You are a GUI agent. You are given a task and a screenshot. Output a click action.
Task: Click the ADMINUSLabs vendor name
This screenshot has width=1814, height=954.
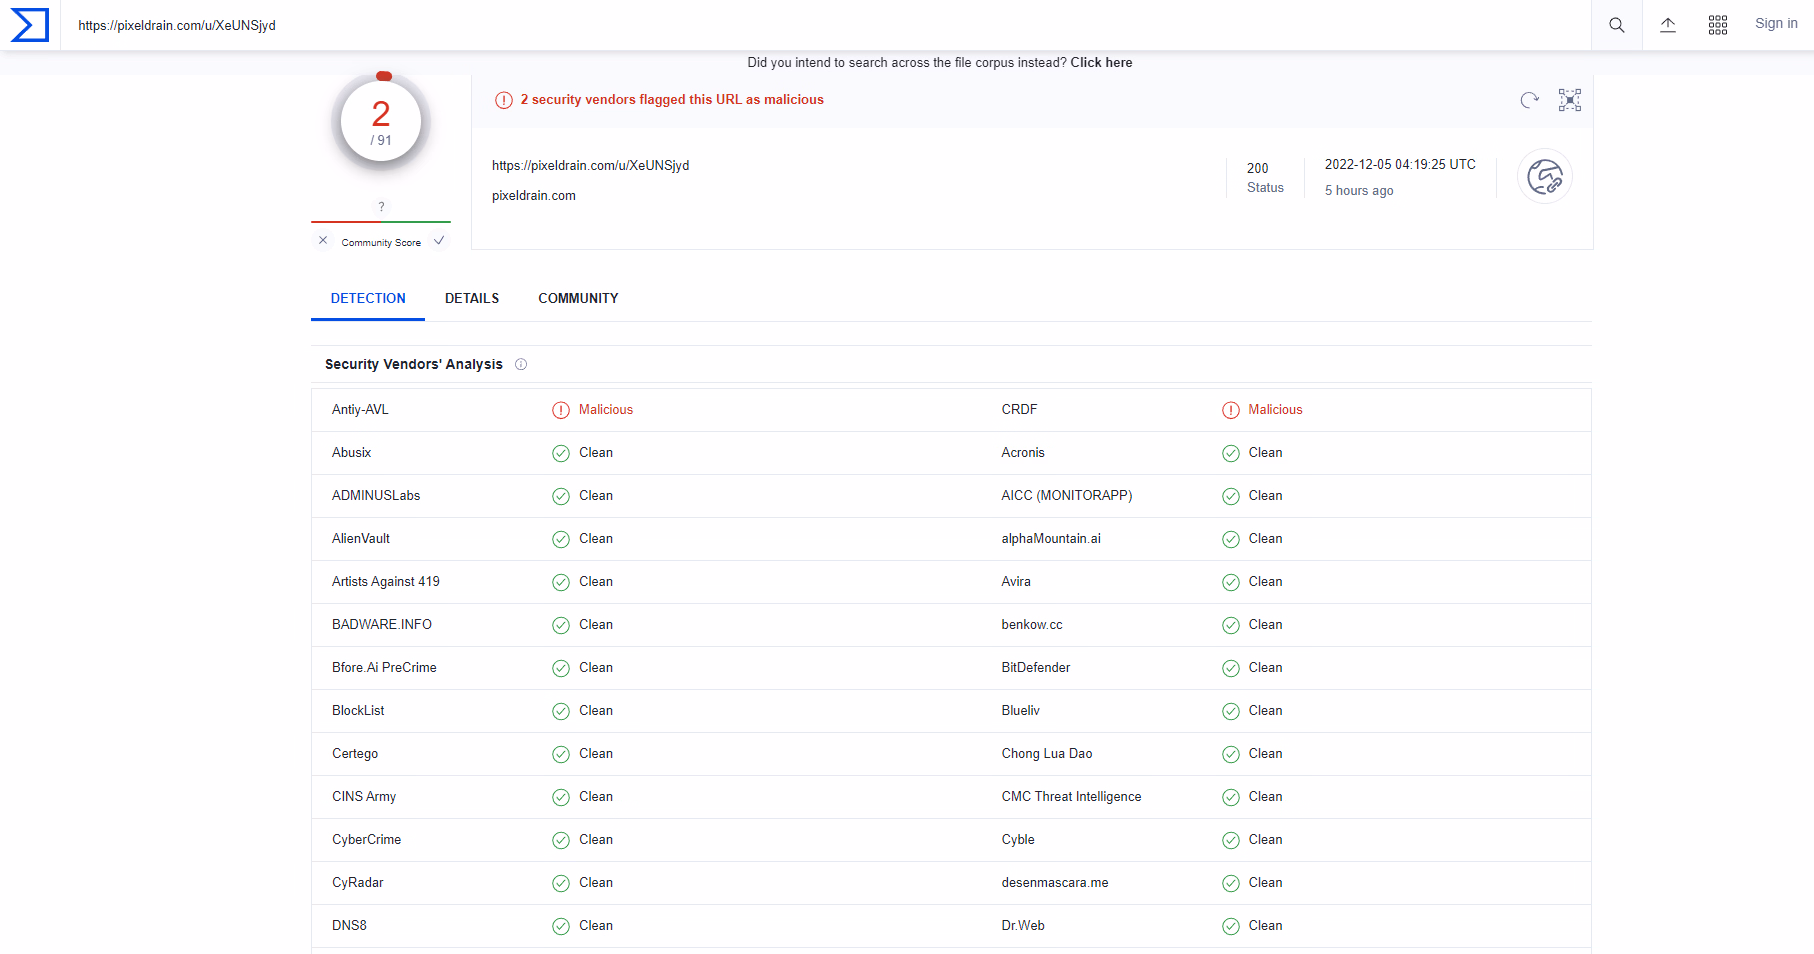(x=376, y=496)
